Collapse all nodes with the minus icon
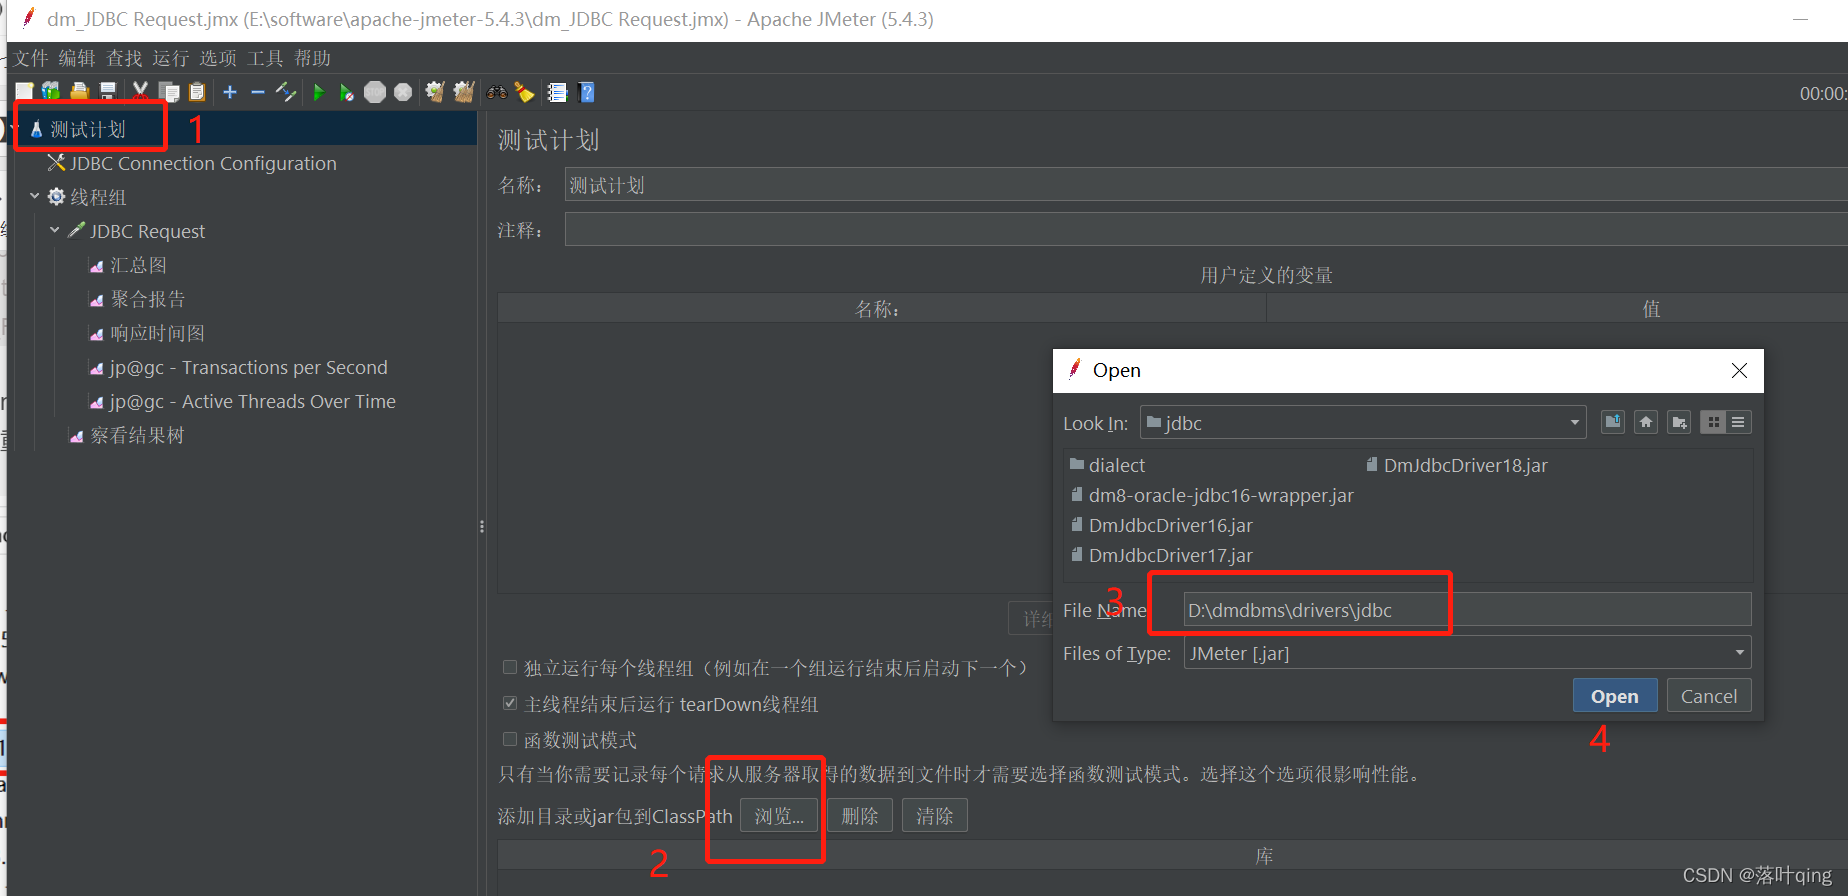Viewport: 1848px width, 896px height. pyautogui.click(x=258, y=92)
